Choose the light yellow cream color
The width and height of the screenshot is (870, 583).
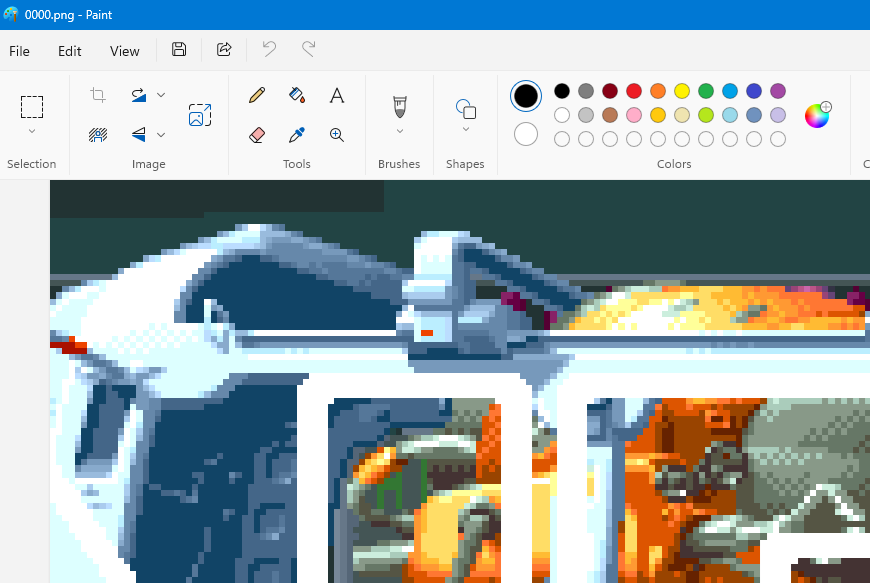tap(682, 115)
